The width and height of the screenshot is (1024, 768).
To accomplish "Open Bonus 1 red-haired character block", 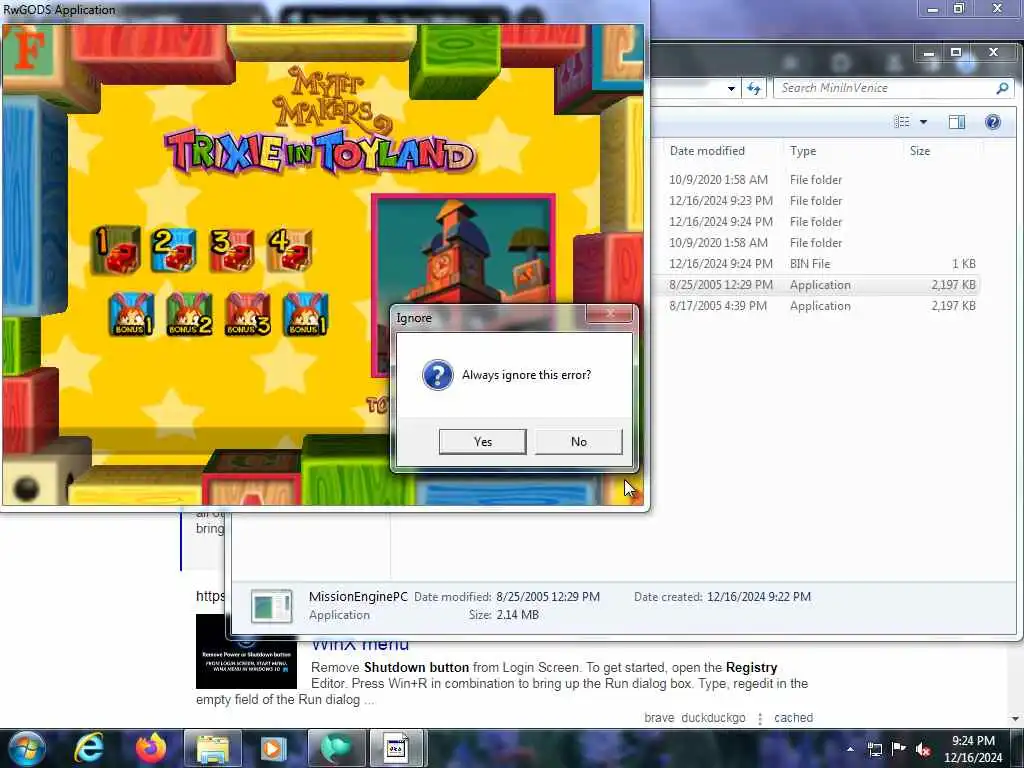I will [x=131, y=315].
